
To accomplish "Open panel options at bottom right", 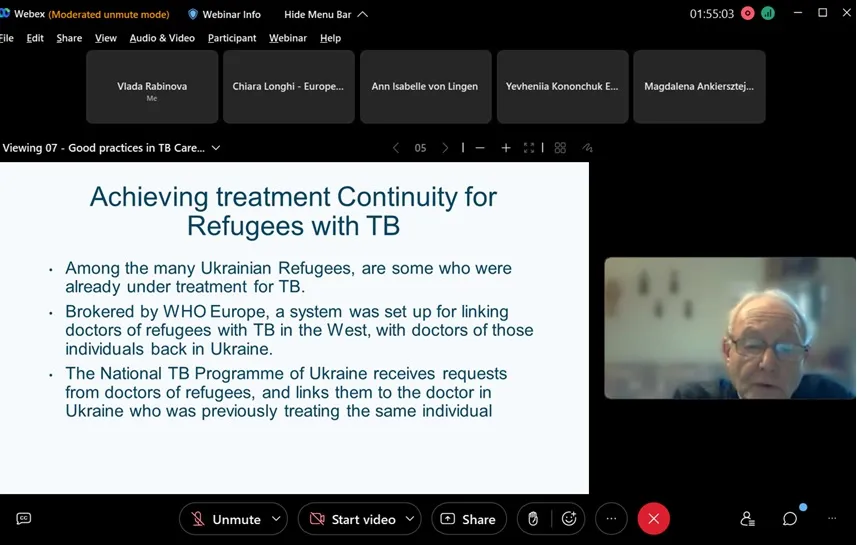I will [x=832, y=518].
